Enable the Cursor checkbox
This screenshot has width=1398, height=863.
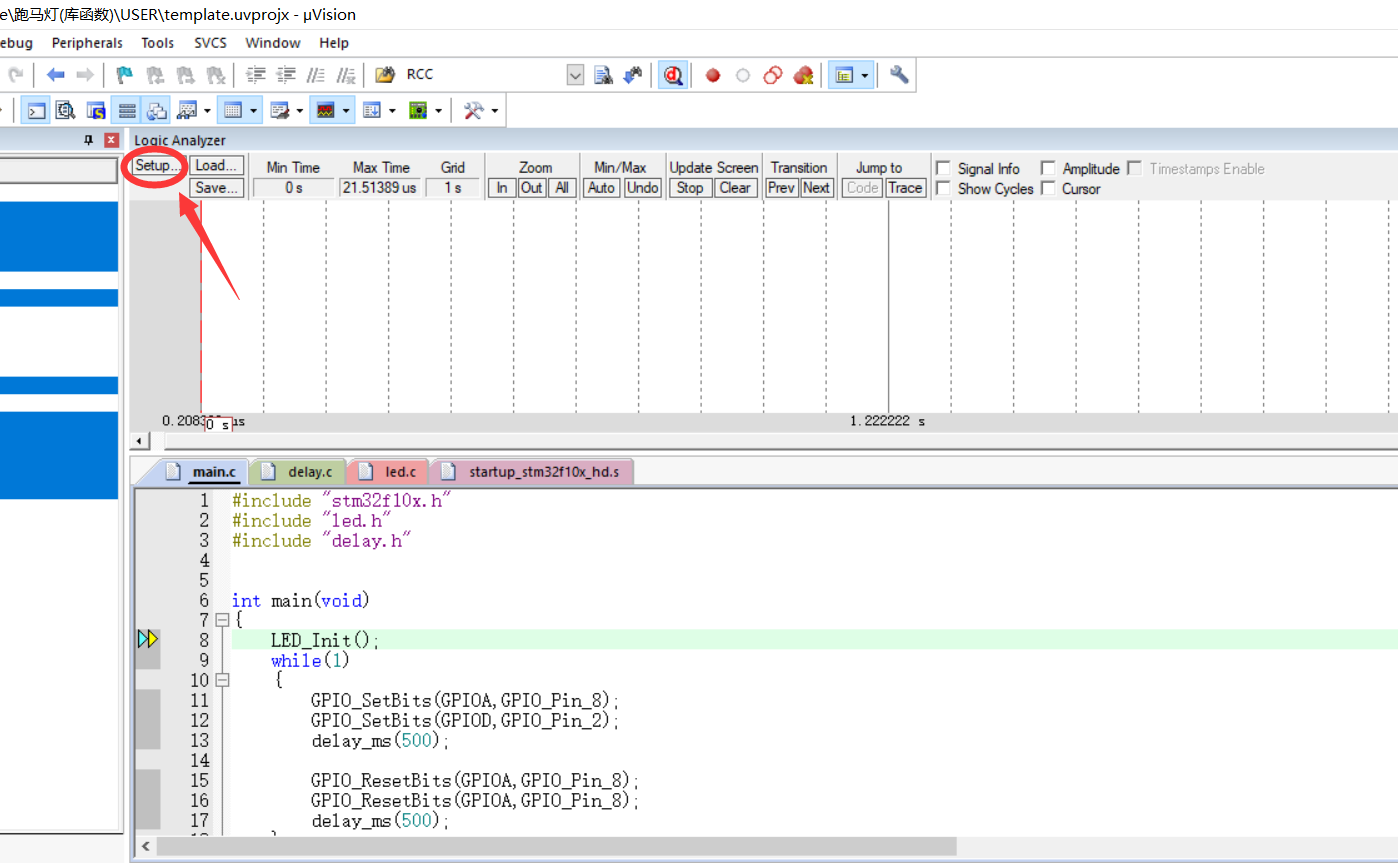(1048, 188)
